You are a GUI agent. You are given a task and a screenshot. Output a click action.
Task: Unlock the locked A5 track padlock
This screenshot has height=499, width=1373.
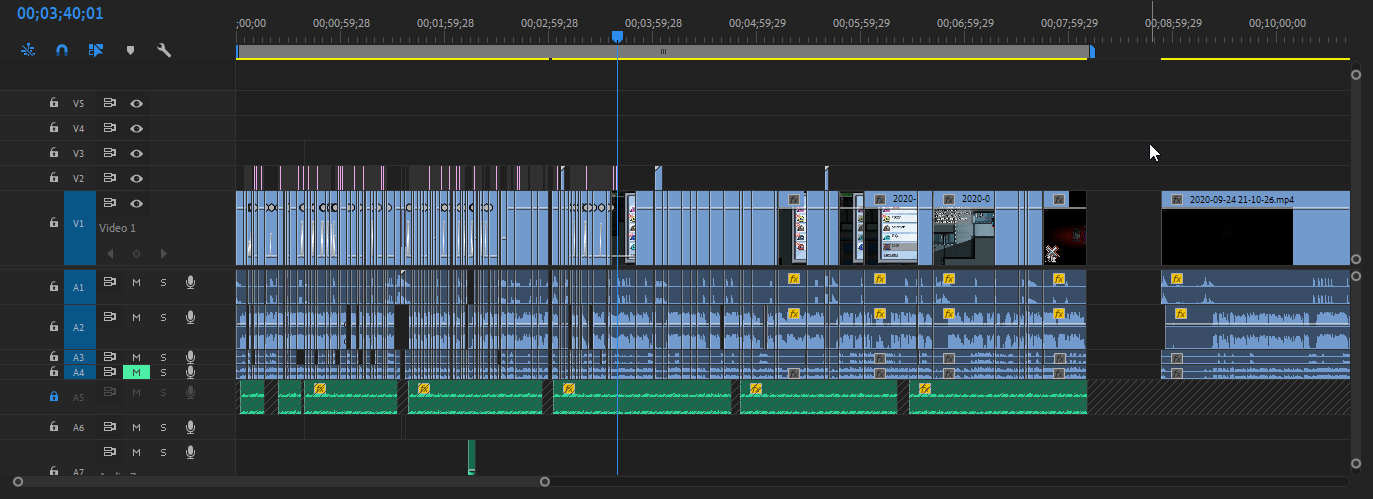point(54,396)
